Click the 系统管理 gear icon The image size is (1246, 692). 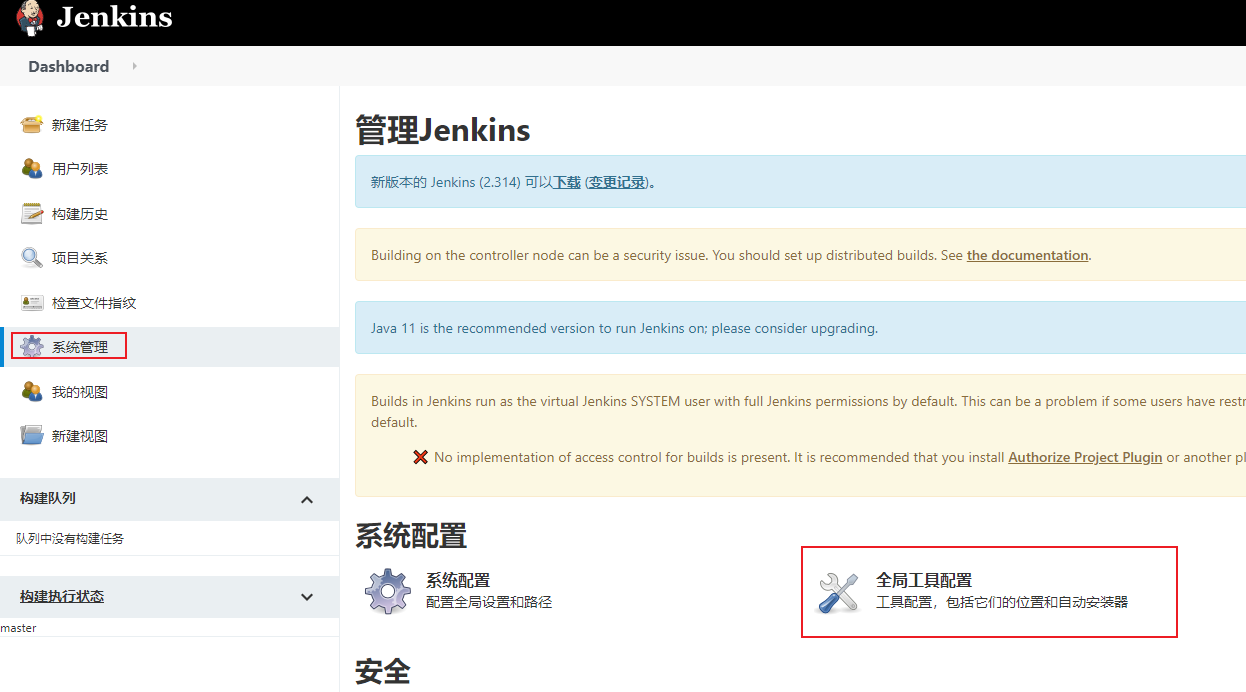pos(32,347)
